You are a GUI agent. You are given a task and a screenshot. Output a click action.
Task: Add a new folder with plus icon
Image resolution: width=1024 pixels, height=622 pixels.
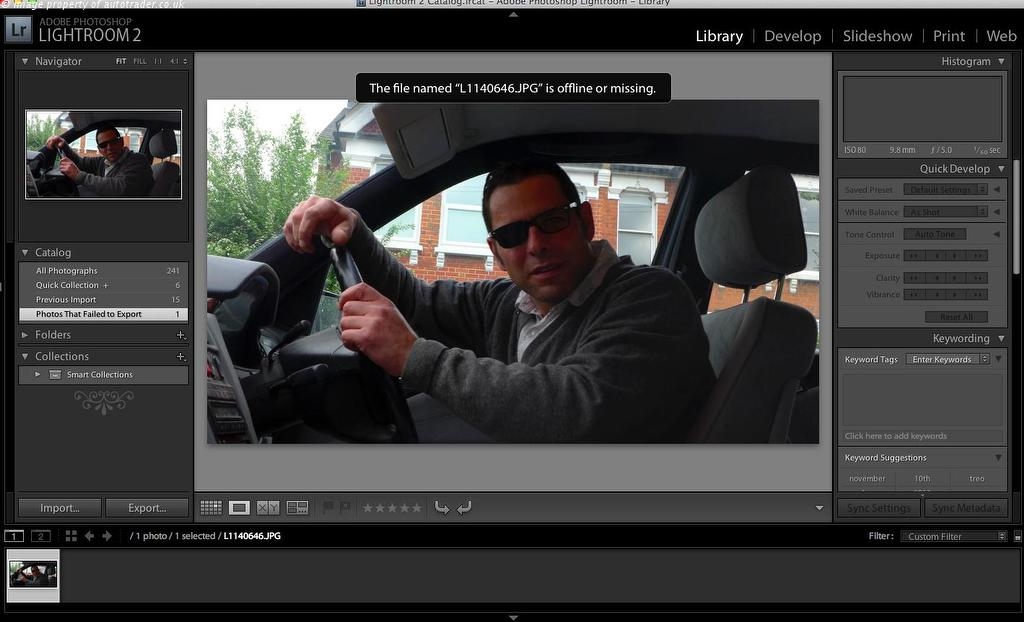coord(181,335)
